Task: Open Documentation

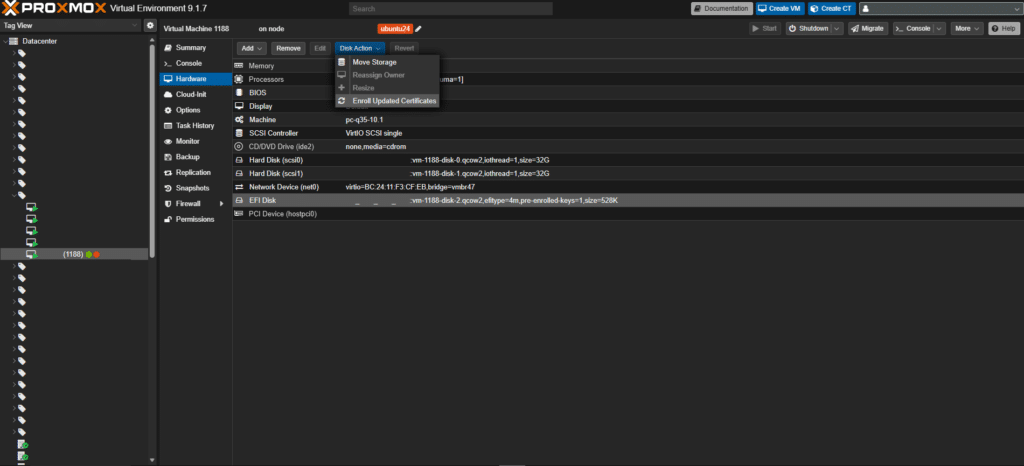Action: pyautogui.click(x=723, y=8)
